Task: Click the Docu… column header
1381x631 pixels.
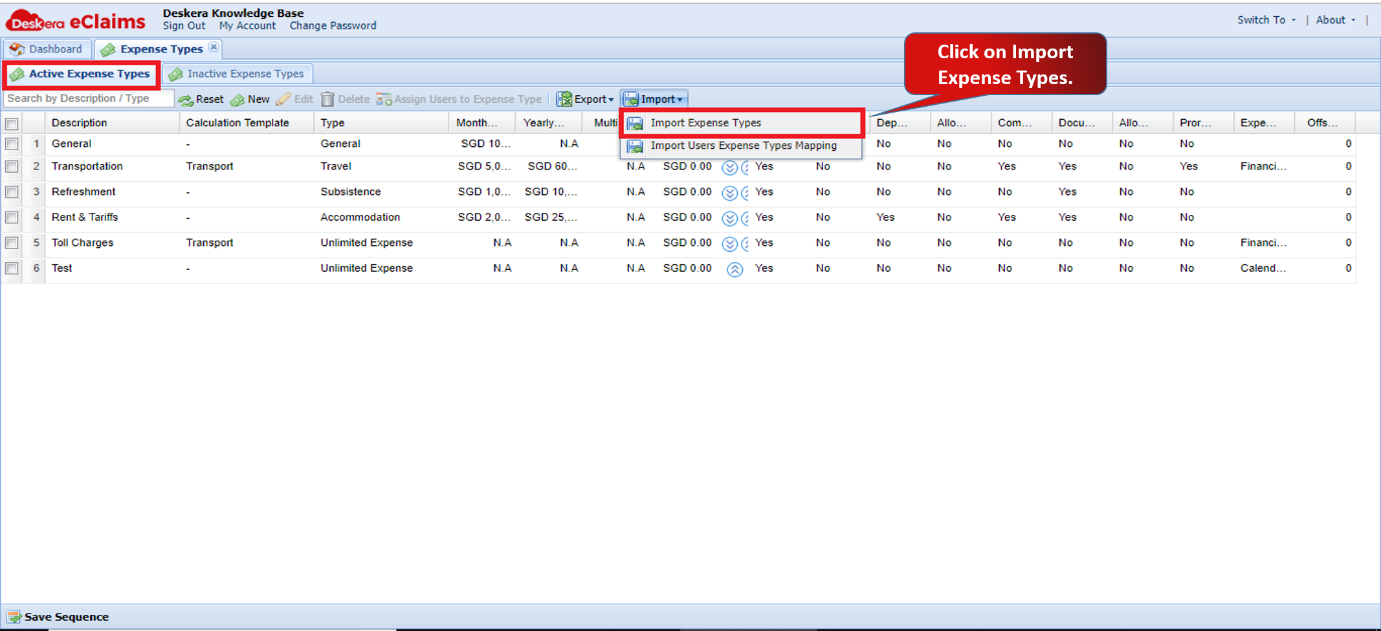Action: click(1082, 123)
